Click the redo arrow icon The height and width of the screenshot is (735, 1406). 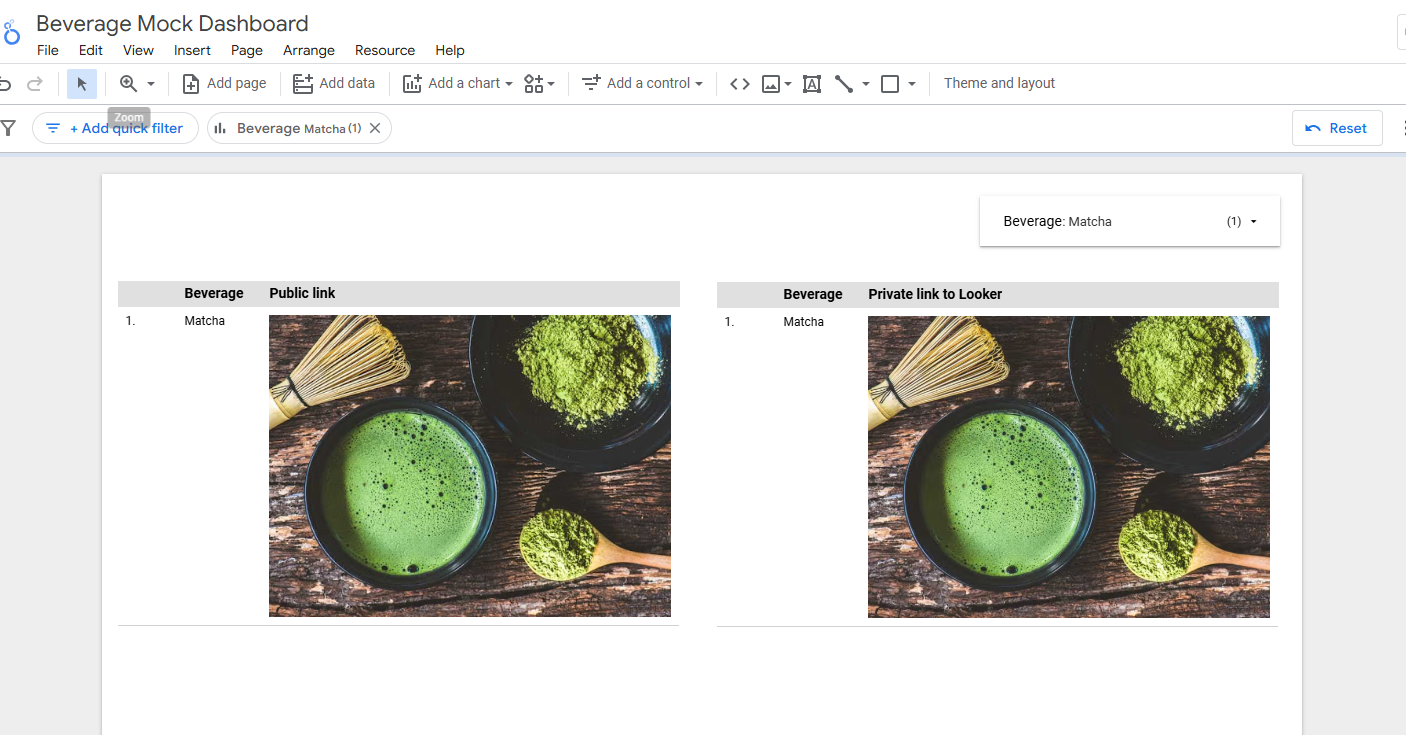[x=35, y=84]
